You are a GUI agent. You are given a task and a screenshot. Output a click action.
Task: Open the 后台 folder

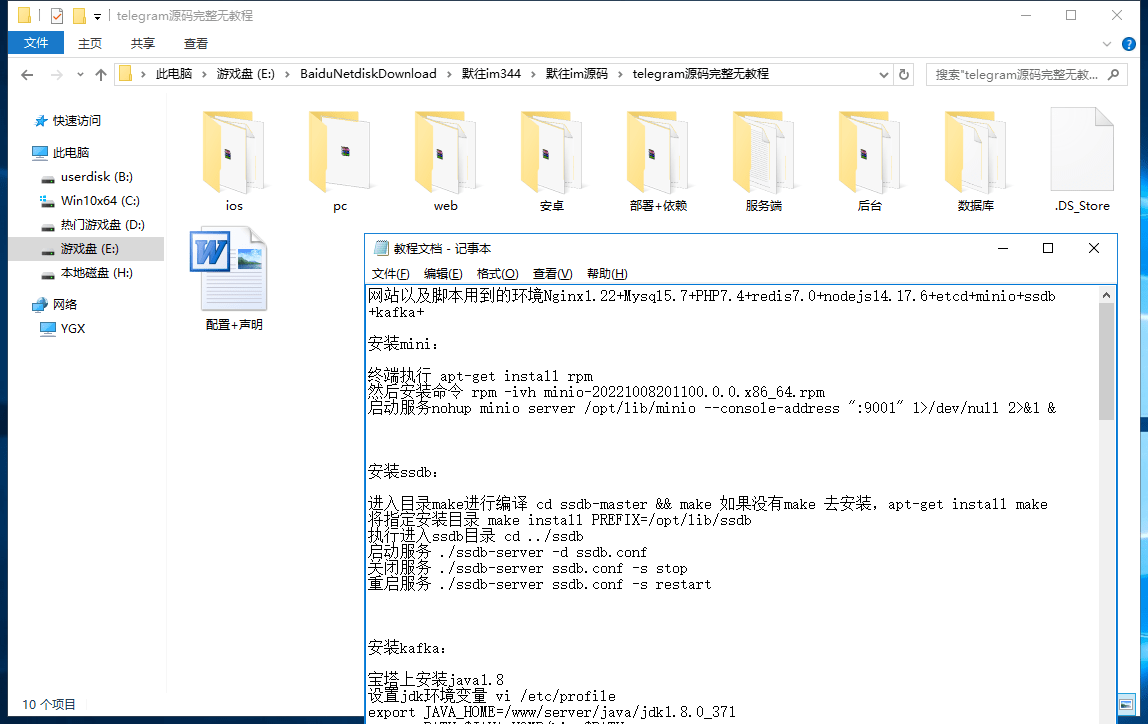tap(869, 161)
